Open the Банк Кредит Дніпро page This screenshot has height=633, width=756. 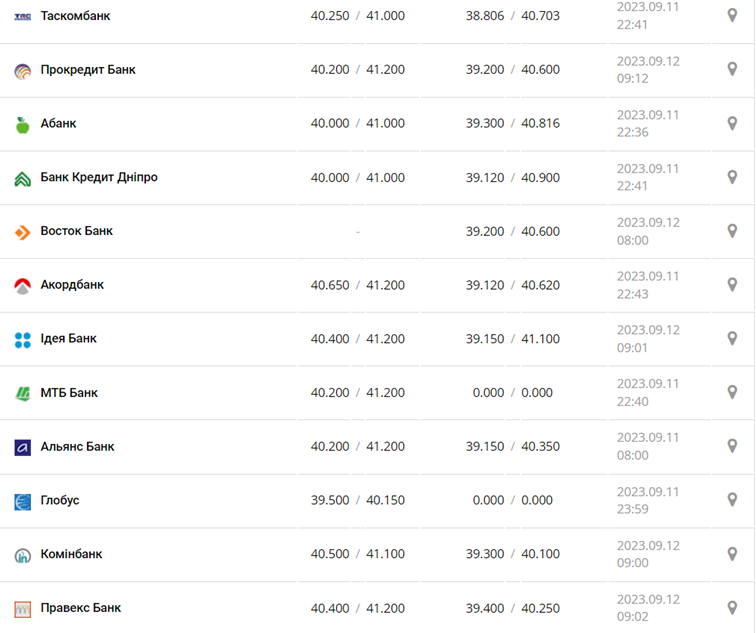(x=99, y=177)
